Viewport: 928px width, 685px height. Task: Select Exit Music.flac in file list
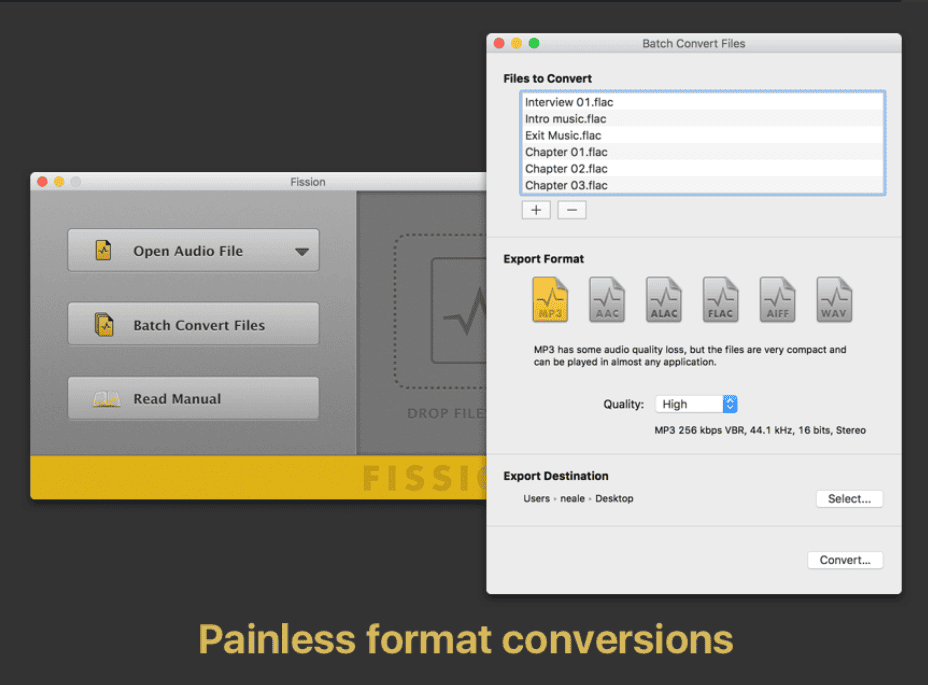[x=703, y=135]
